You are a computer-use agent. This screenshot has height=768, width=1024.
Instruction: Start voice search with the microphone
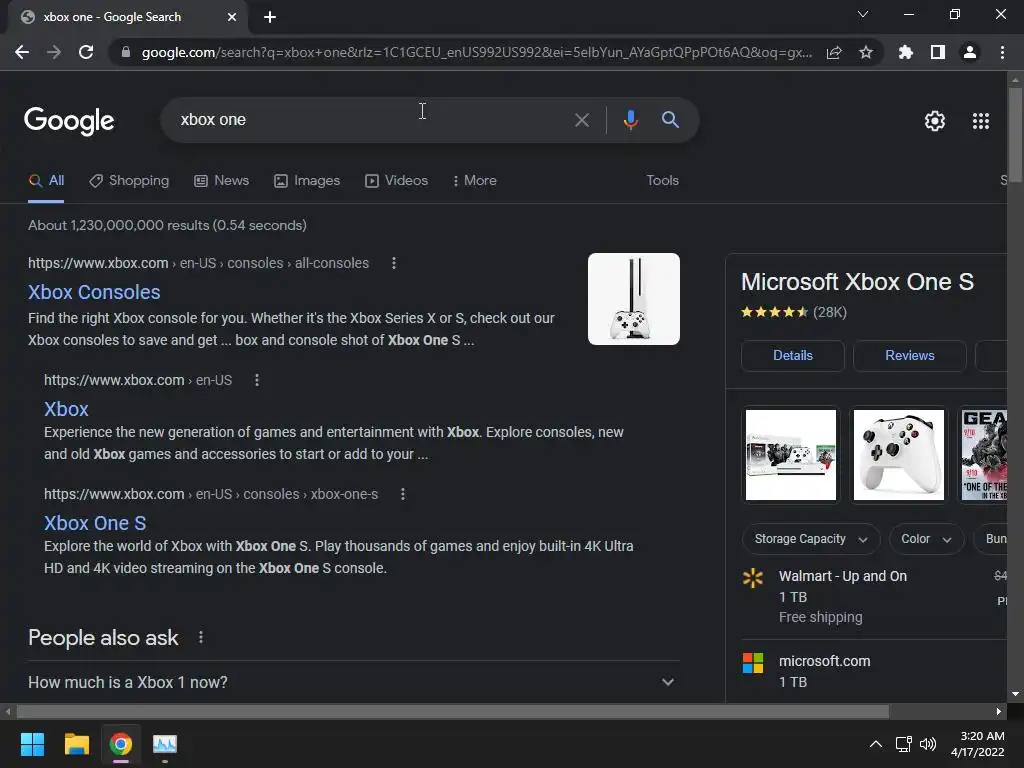(x=630, y=120)
